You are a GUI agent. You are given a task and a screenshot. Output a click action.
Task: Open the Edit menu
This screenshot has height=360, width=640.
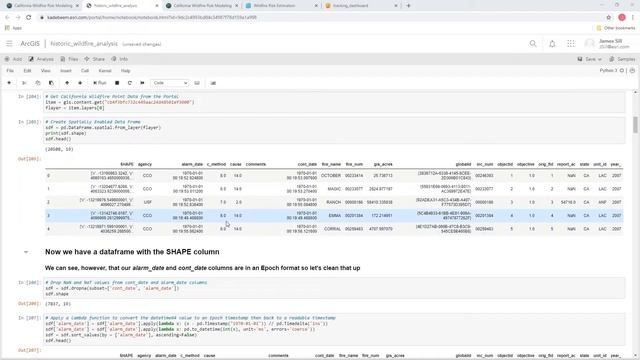(27, 71)
